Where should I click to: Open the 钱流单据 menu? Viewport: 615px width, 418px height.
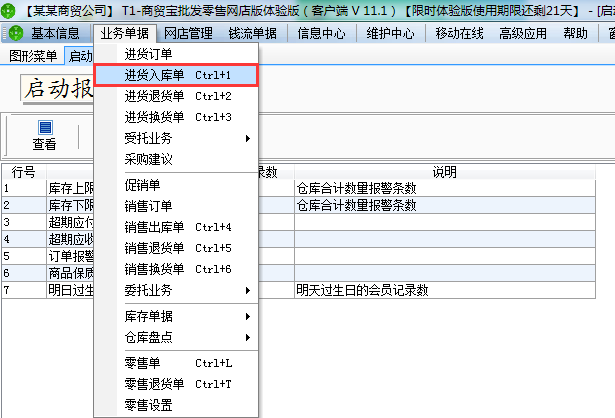point(253,34)
